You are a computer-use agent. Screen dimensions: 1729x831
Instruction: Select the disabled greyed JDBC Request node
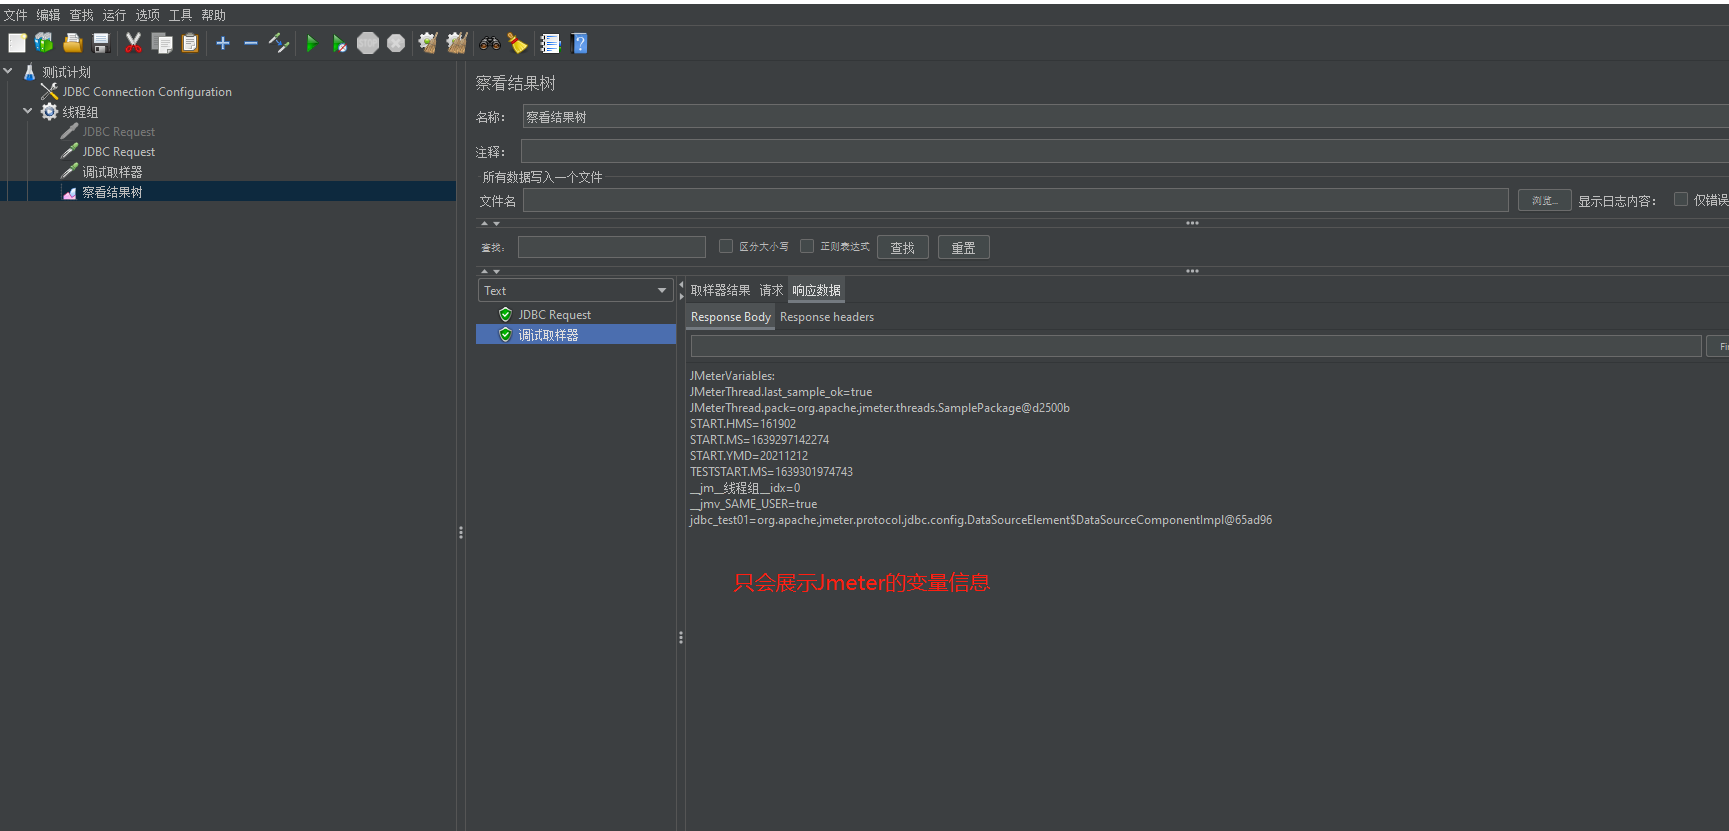click(x=118, y=132)
